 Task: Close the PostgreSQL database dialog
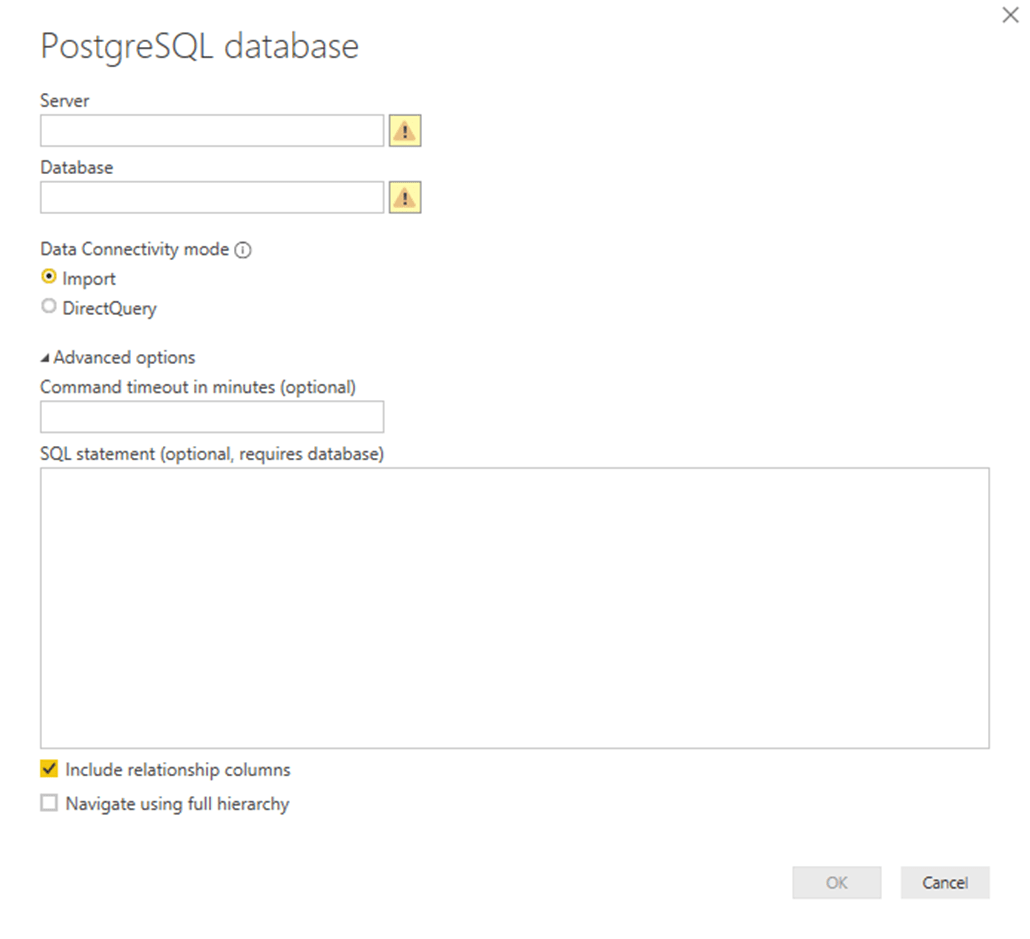(1010, 15)
